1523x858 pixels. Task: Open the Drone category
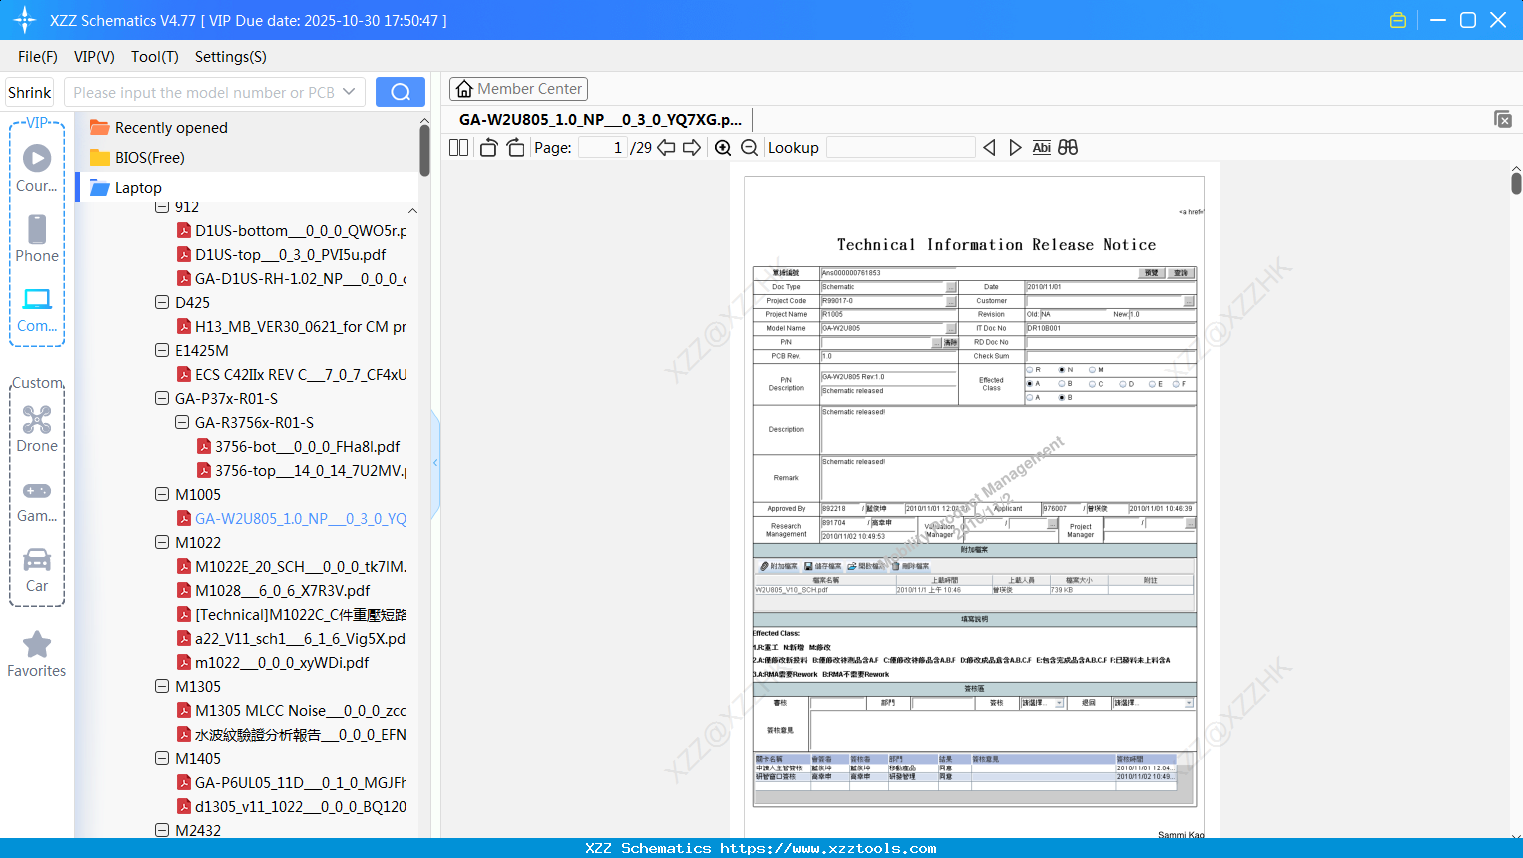pyautogui.click(x=37, y=429)
